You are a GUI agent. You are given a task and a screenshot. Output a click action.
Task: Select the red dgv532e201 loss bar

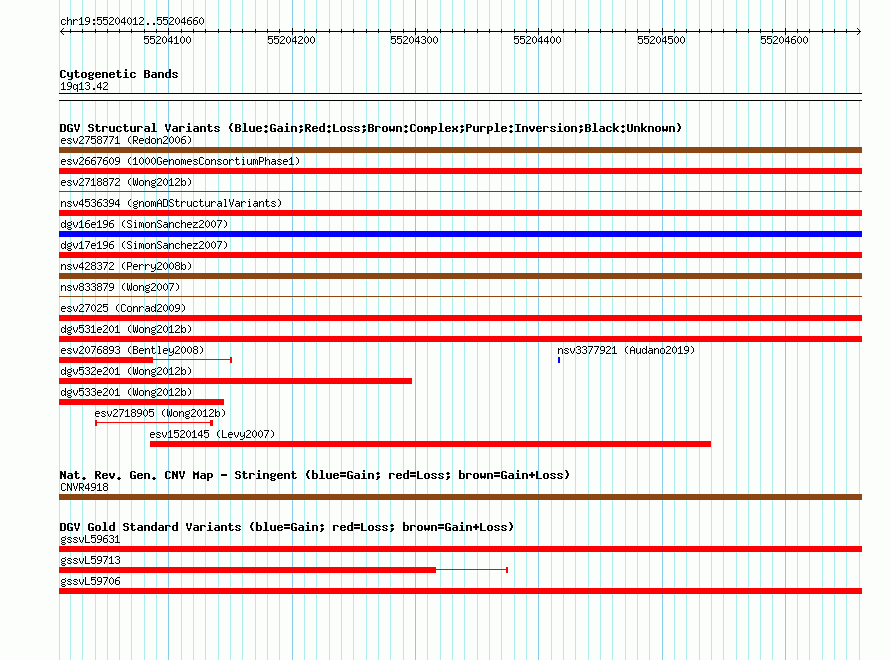236,381
